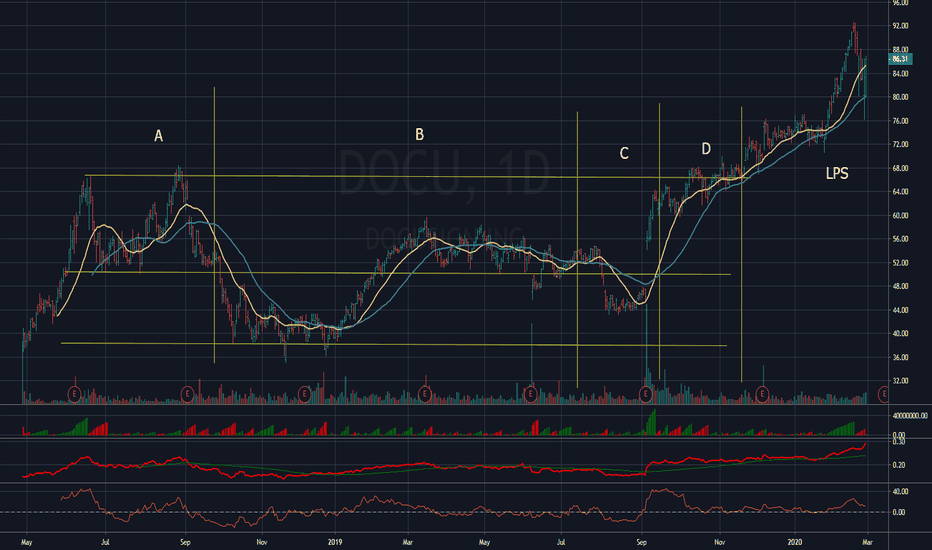Image resolution: width=932 pixels, height=550 pixels.
Task: Click the 60.00 price axis label
Action: click(900, 215)
